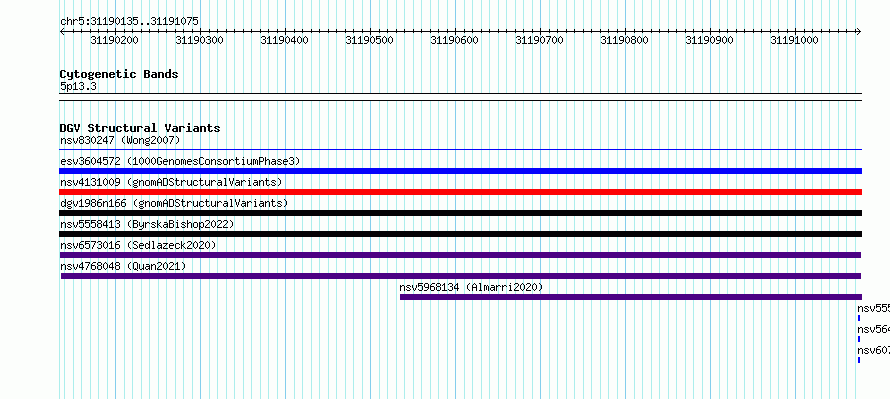Click the small blue mark under nsv607

click(859, 360)
